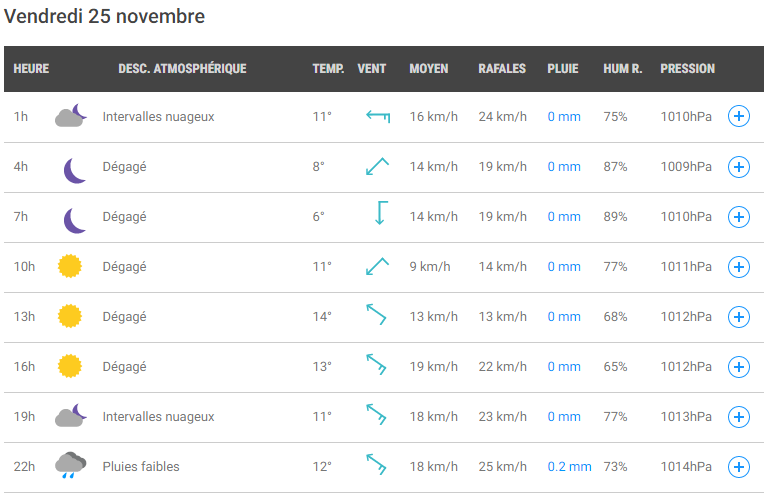779x500 pixels.
Task: Click the RAFALES column header
Action: [x=502, y=69]
